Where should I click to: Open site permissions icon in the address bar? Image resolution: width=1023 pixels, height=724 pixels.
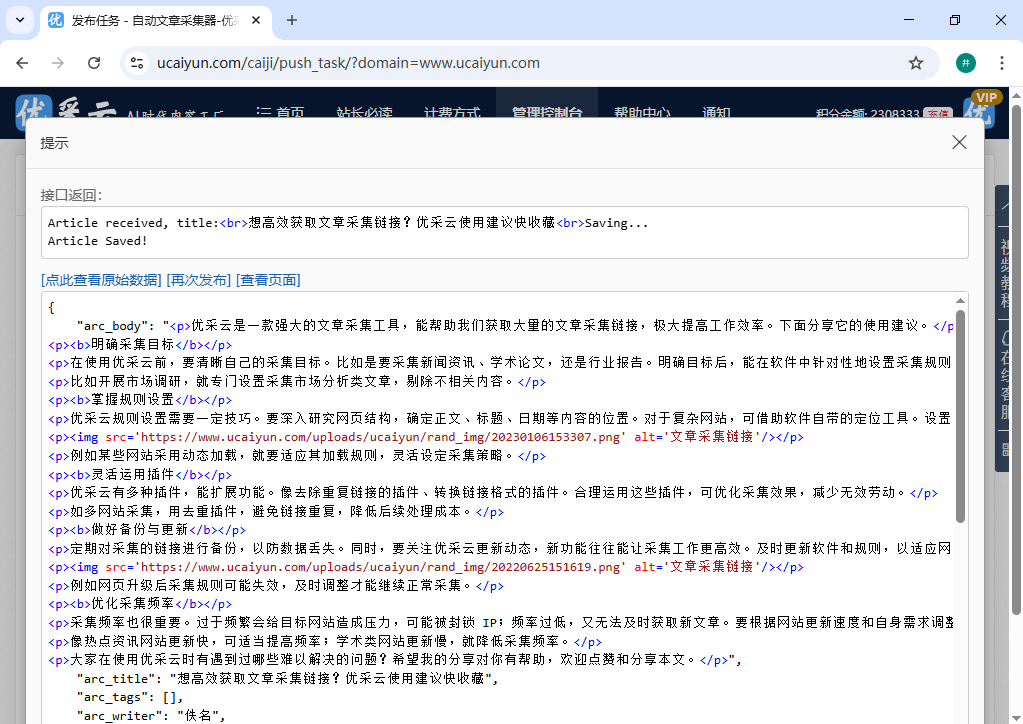(x=136, y=62)
